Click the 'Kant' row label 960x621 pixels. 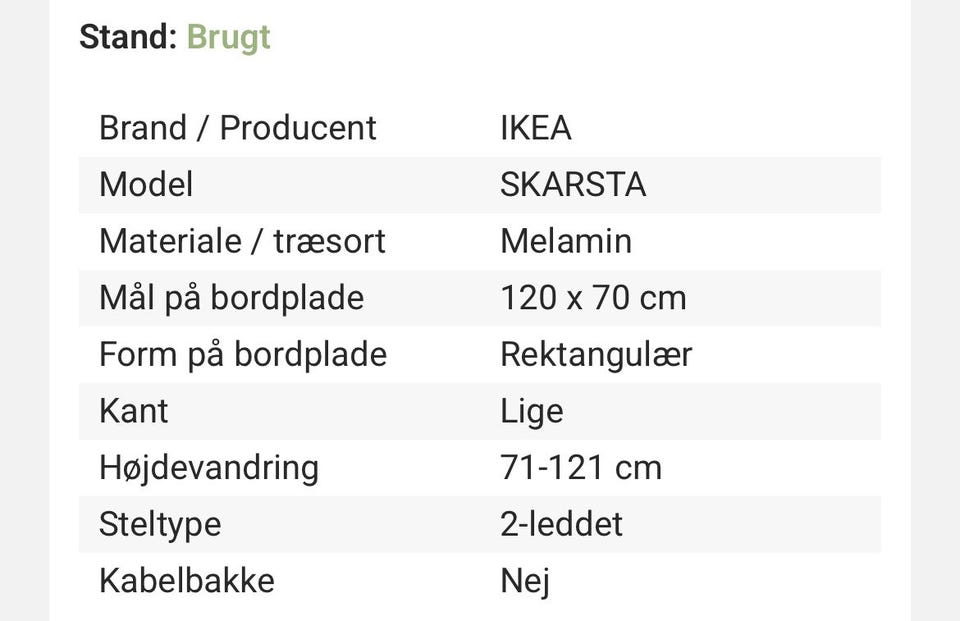[134, 411]
